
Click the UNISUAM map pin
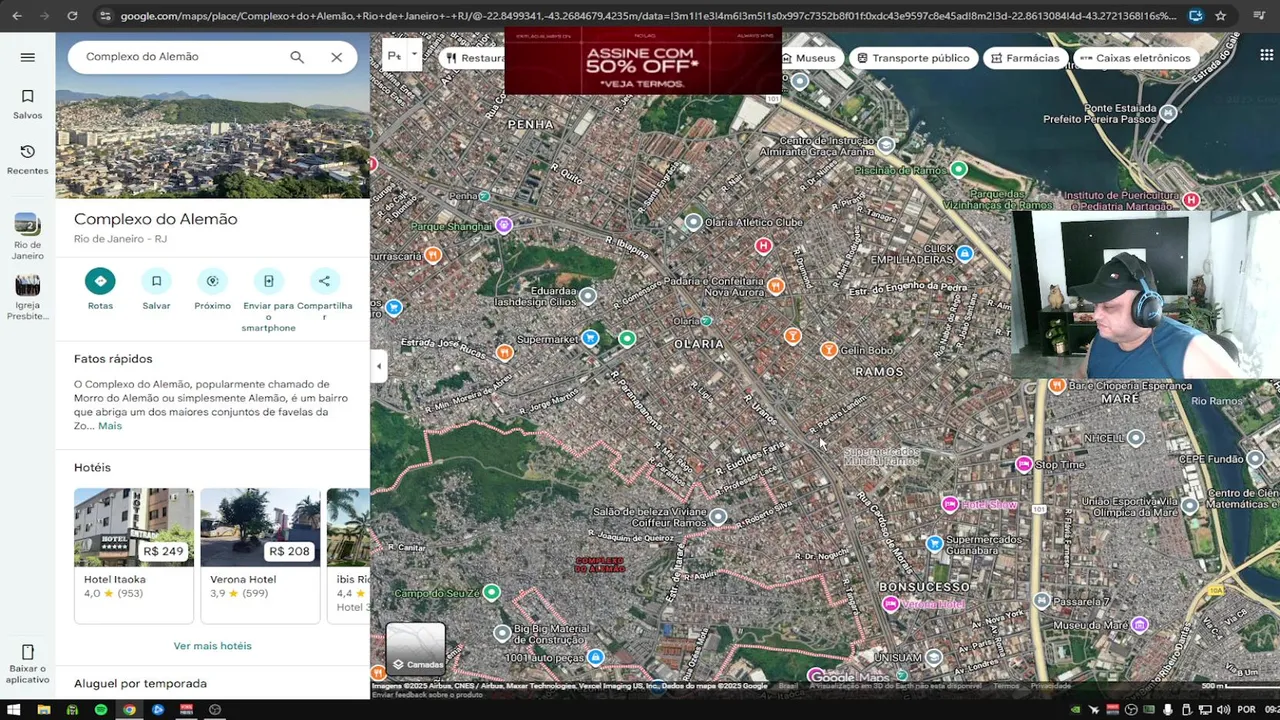click(934, 657)
